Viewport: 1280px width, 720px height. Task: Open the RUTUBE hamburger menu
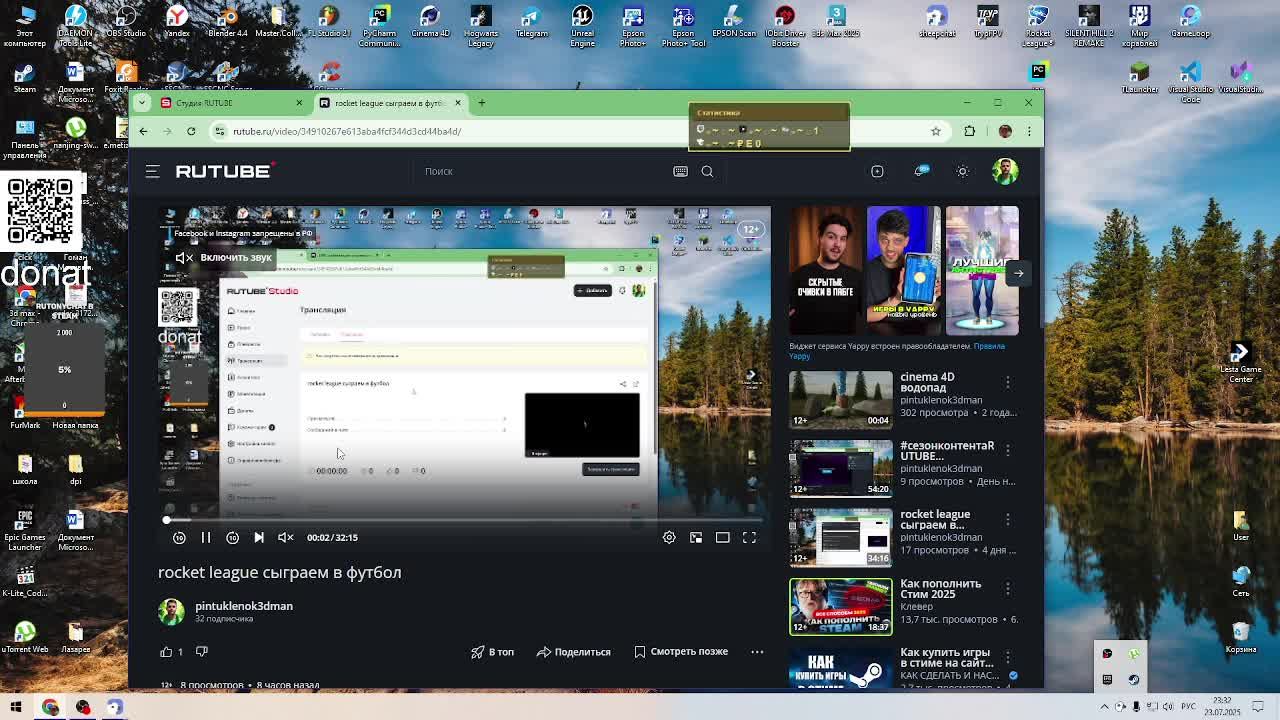click(152, 171)
